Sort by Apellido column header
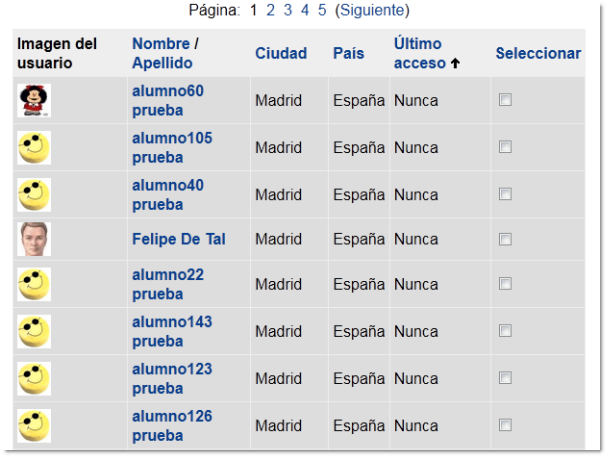The image size is (606, 456). [x=162, y=63]
